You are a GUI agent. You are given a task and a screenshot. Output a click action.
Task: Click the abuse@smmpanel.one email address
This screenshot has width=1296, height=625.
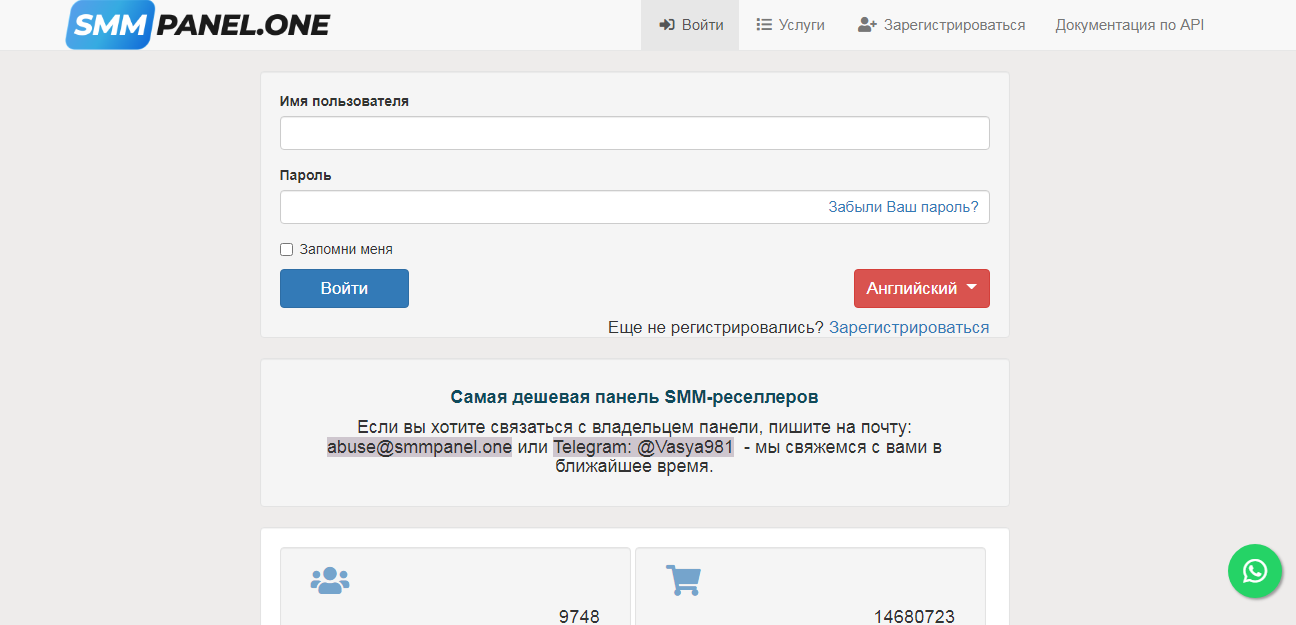coord(419,447)
